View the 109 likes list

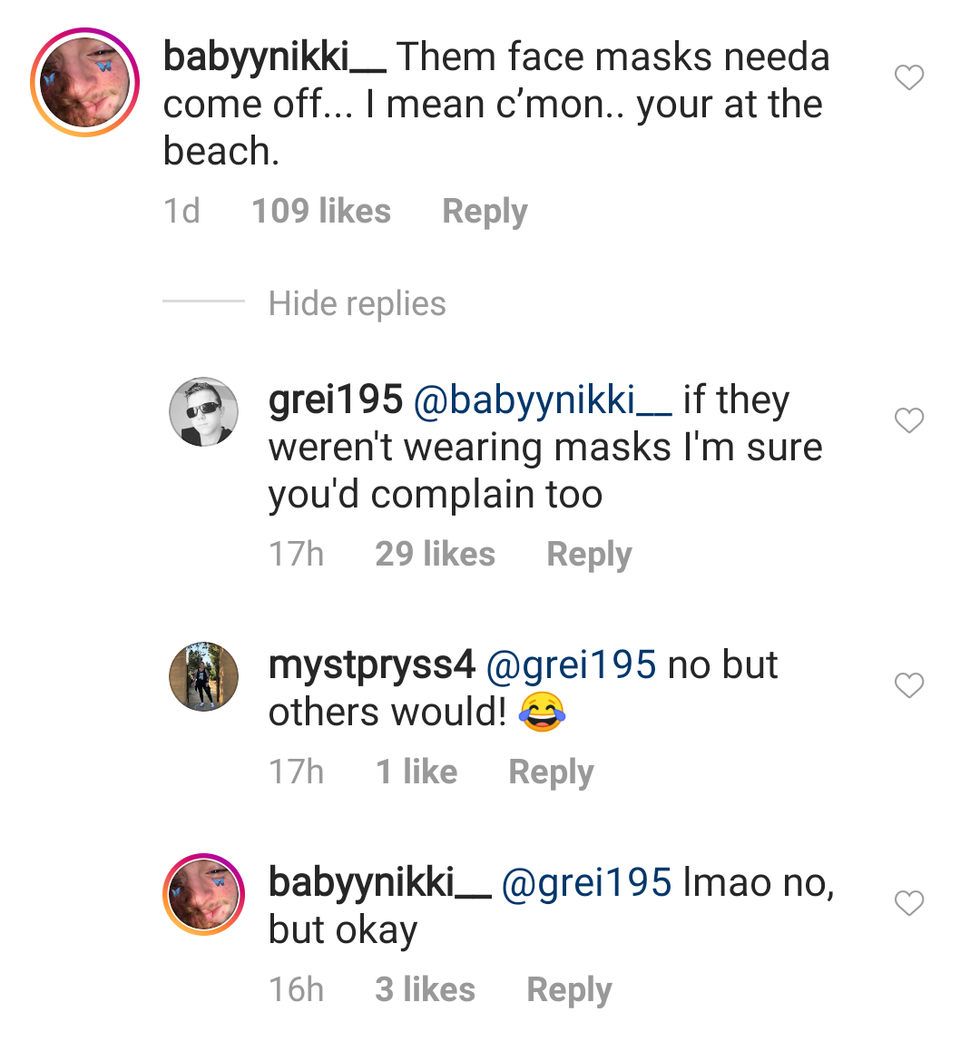tap(321, 212)
